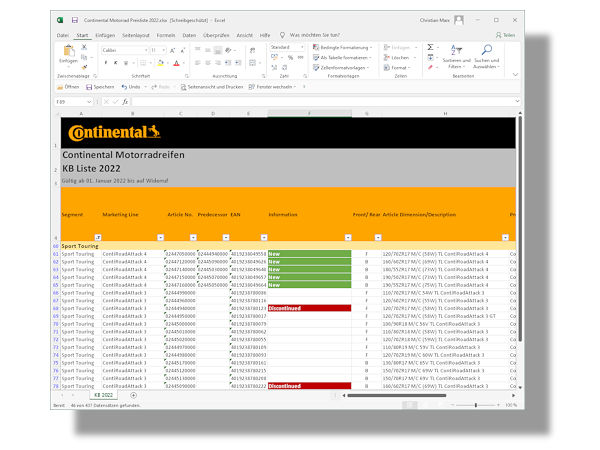Click the orientation text-angle icon
The width and height of the screenshot is (600, 450).
click(228, 50)
